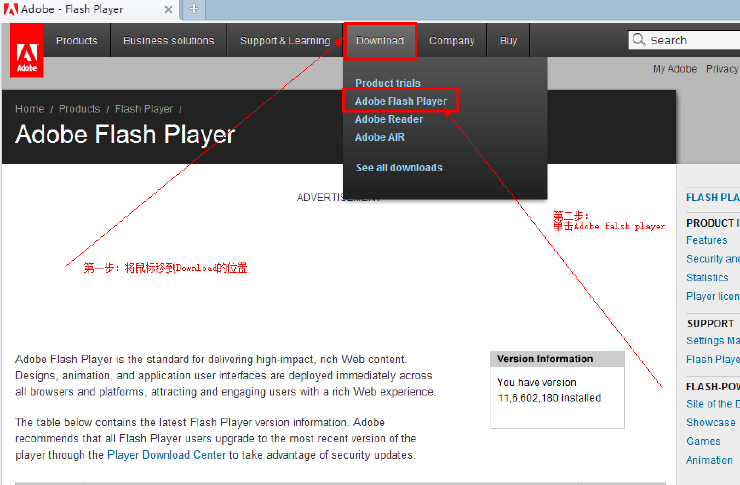
Task: Open Features sidebar link
Action: (706, 240)
